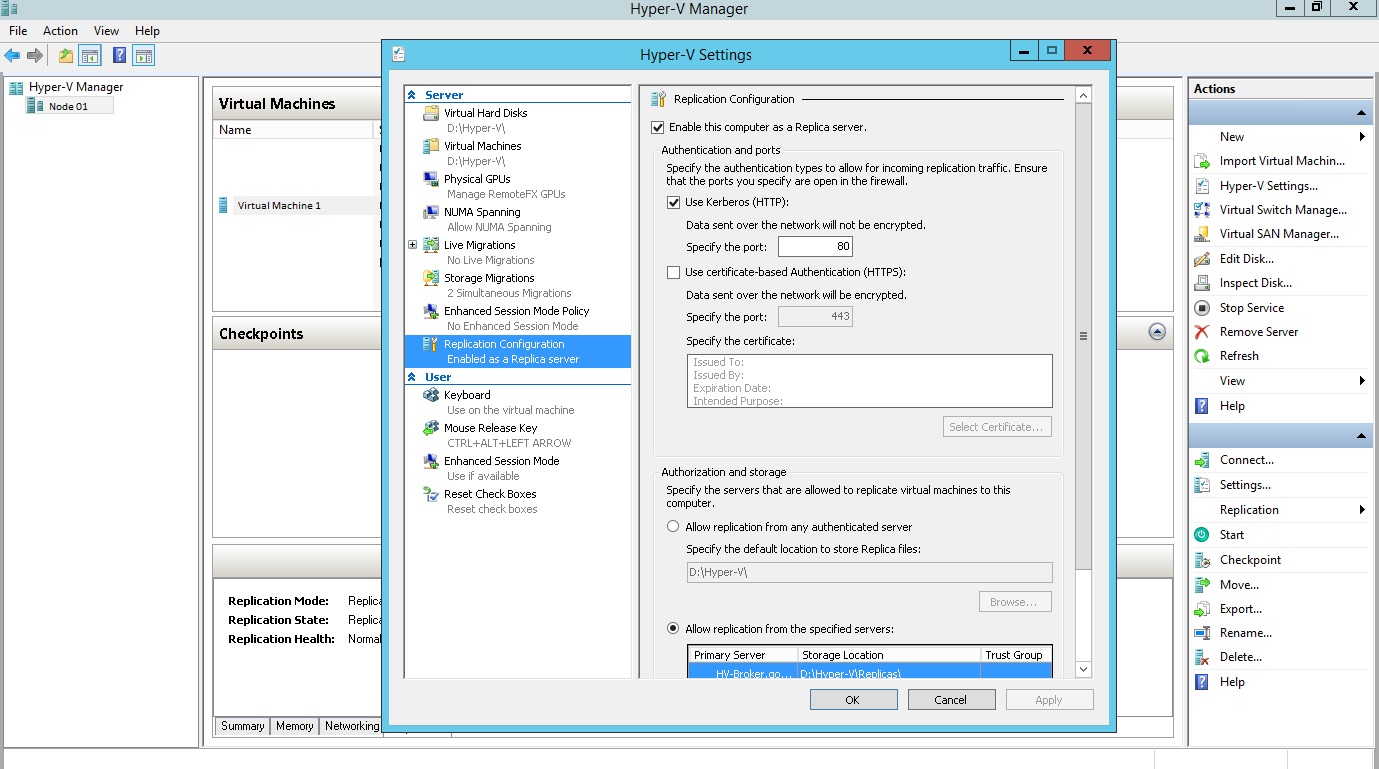
Task: Uncheck Enable this computer as a Replica server
Action: (658, 128)
